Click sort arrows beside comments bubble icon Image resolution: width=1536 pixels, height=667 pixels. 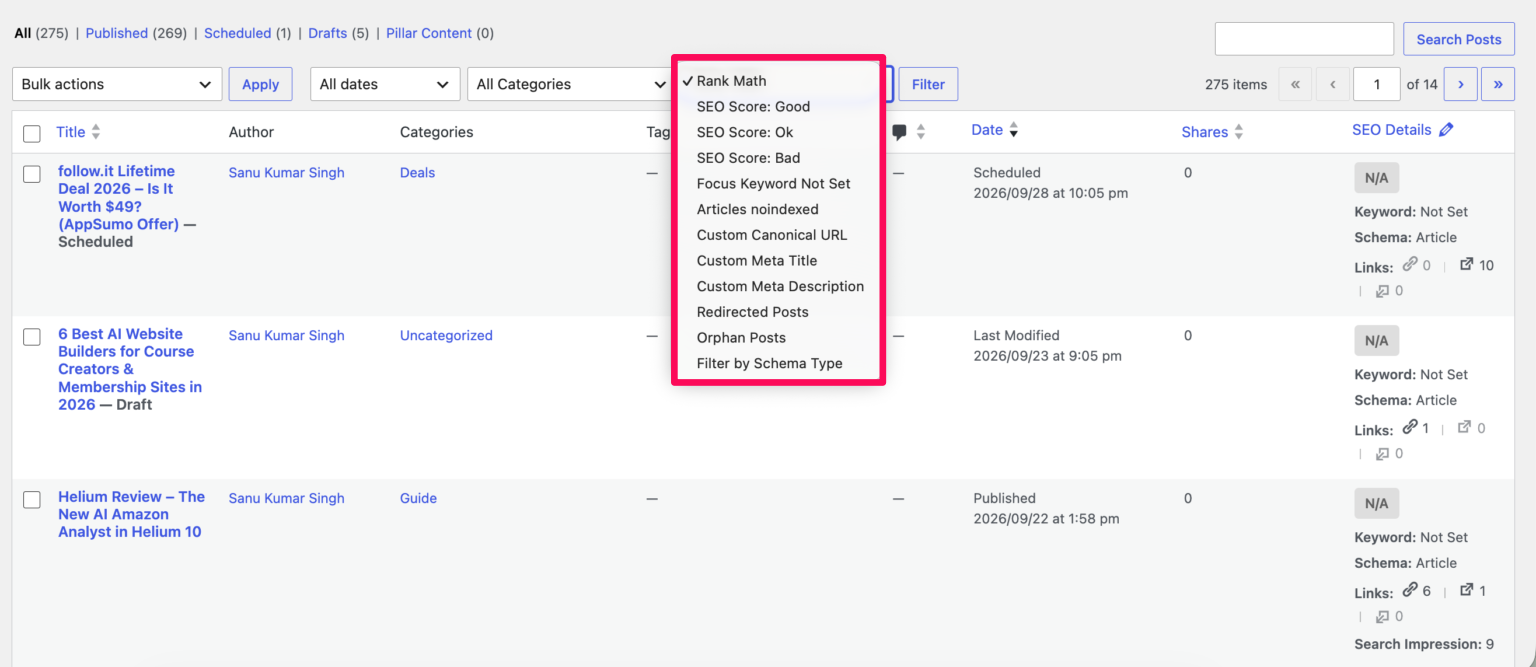(x=921, y=132)
